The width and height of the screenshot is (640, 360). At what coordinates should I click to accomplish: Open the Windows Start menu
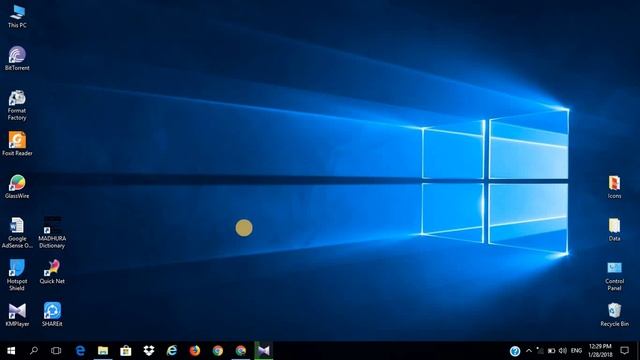click(11, 351)
